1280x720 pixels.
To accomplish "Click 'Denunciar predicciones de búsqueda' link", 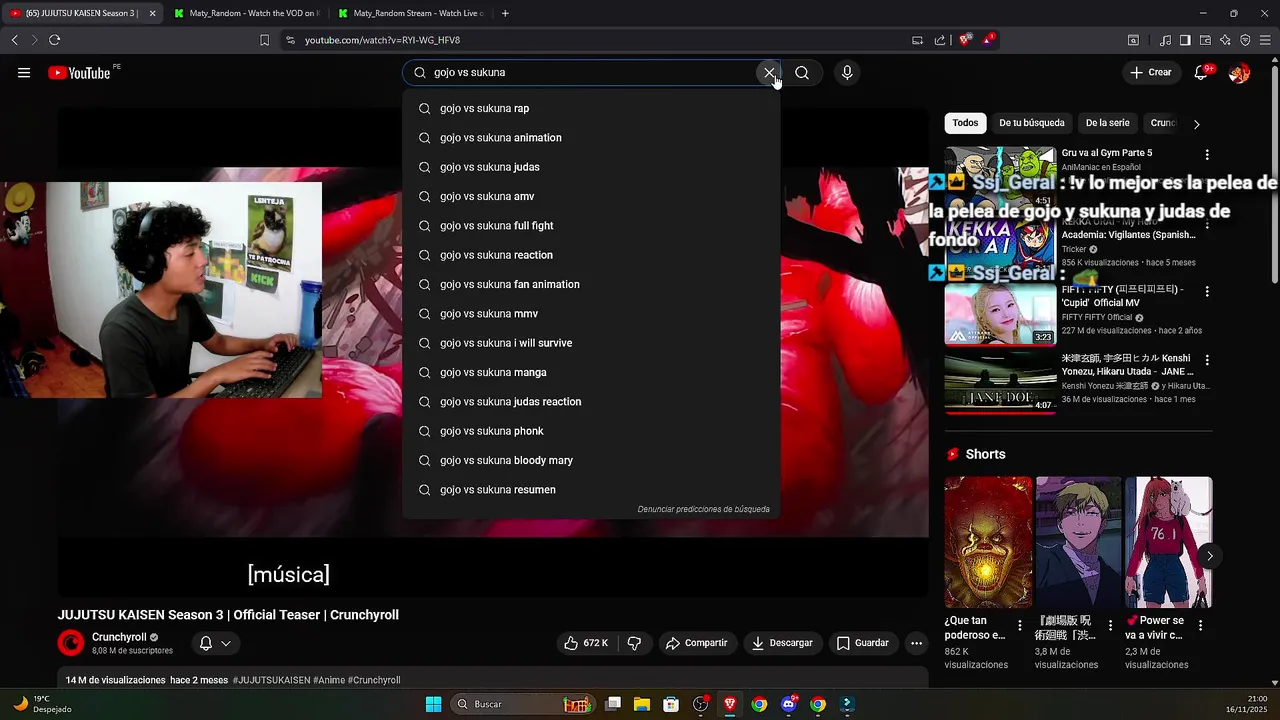I will 704,509.
